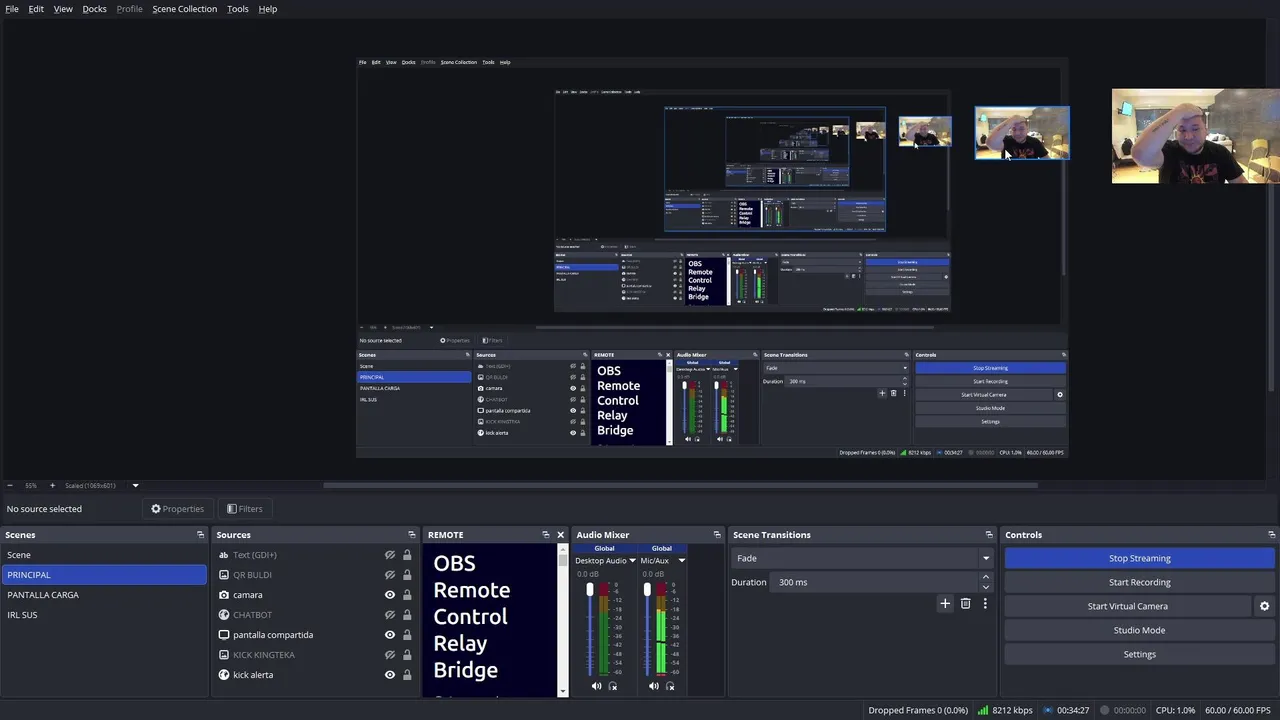Toggle lock on pantalla compartida source
The width and height of the screenshot is (1280, 720).
pos(407,635)
